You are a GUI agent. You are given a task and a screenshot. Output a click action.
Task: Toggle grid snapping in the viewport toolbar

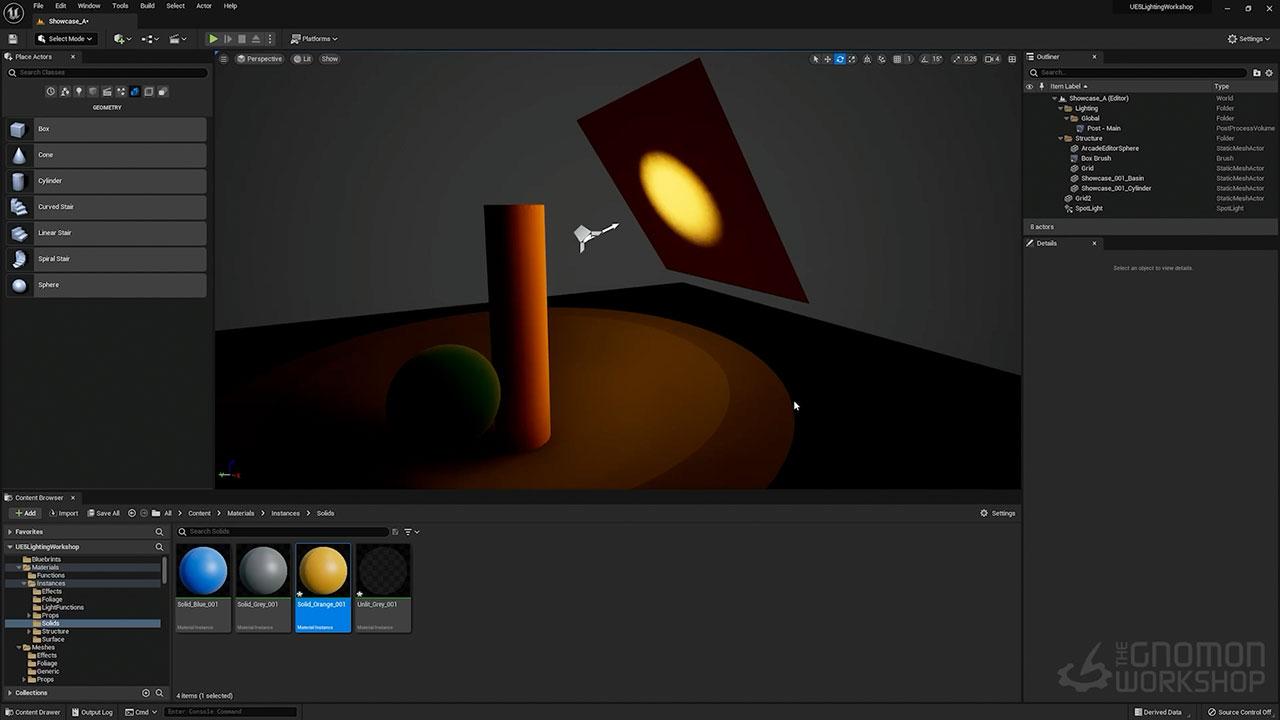(x=897, y=59)
